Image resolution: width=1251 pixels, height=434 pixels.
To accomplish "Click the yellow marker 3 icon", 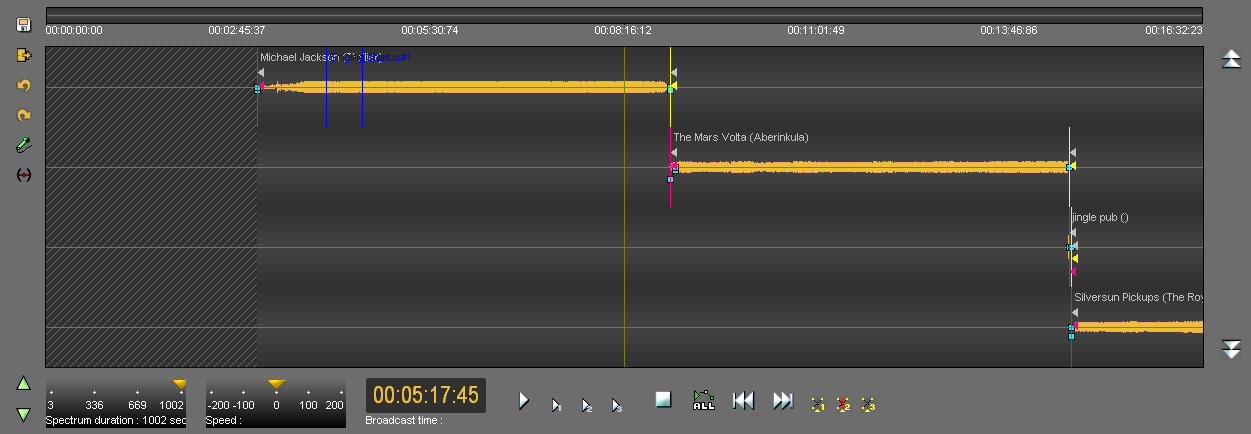I will tap(868, 404).
